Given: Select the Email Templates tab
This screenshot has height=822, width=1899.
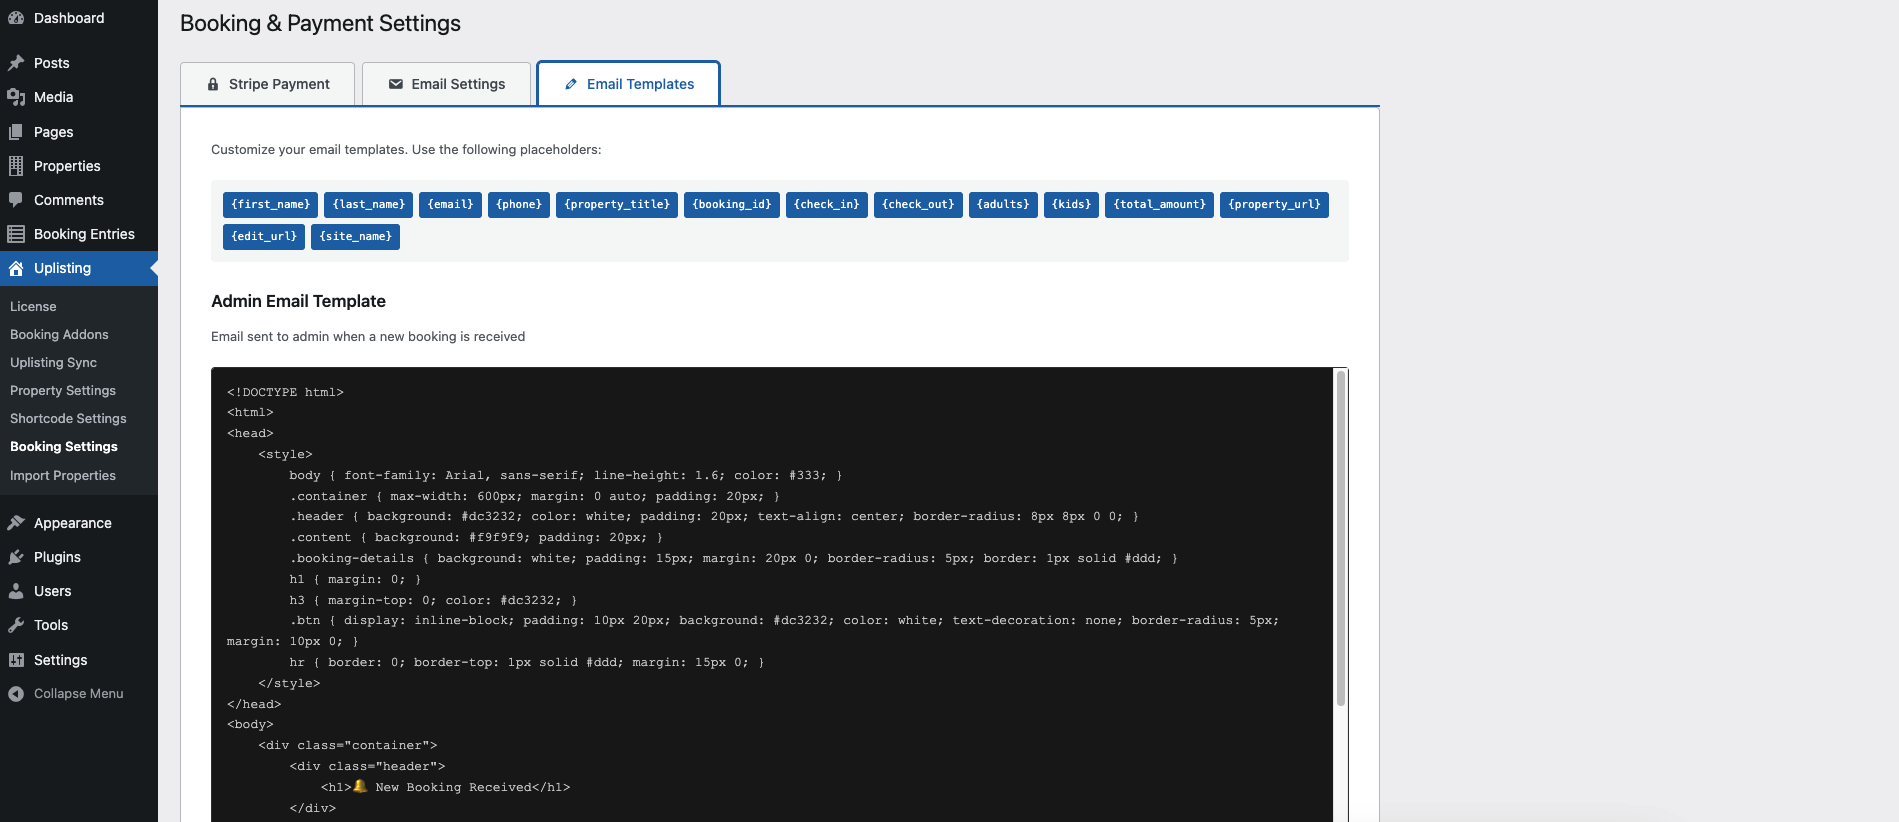Looking at the screenshot, I should pos(628,84).
